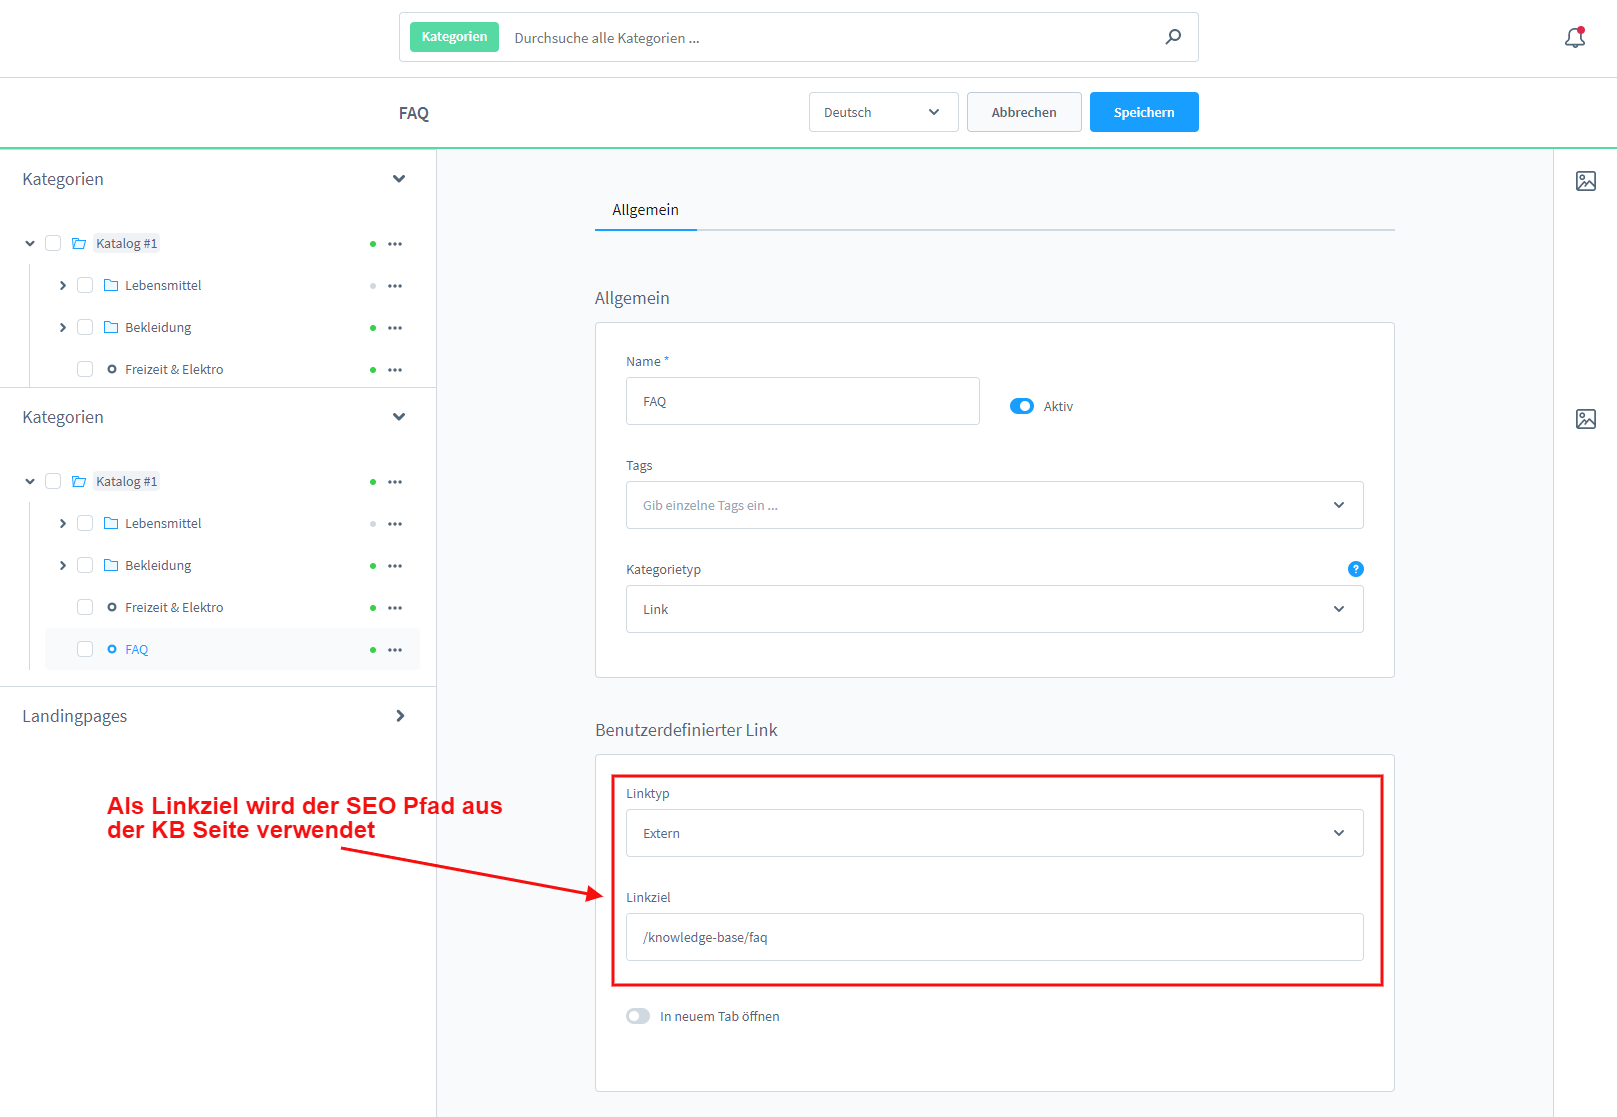Open context menu for second Bekleidung row

[395, 566]
